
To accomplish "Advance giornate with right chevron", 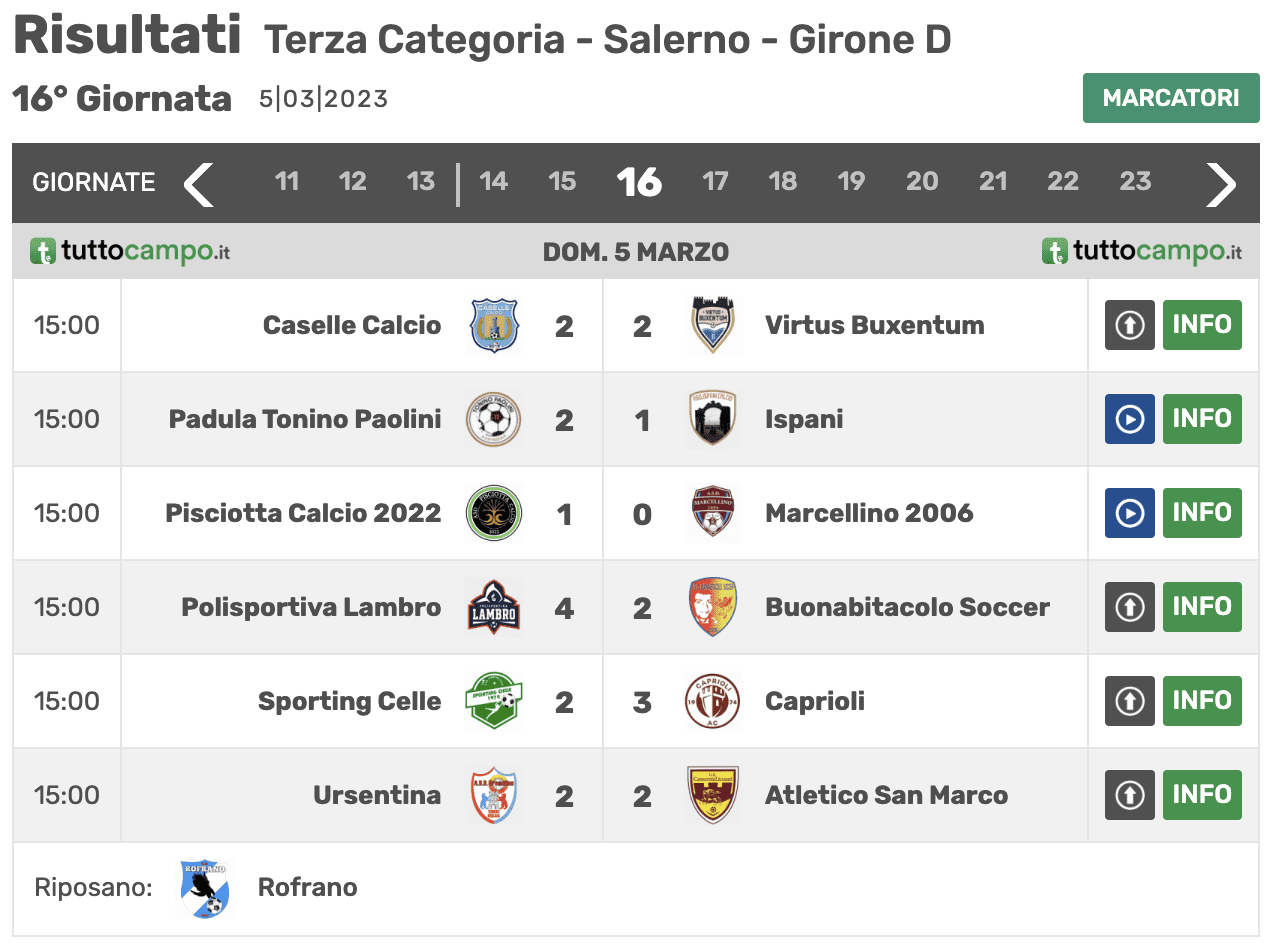I will tap(1221, 183).
